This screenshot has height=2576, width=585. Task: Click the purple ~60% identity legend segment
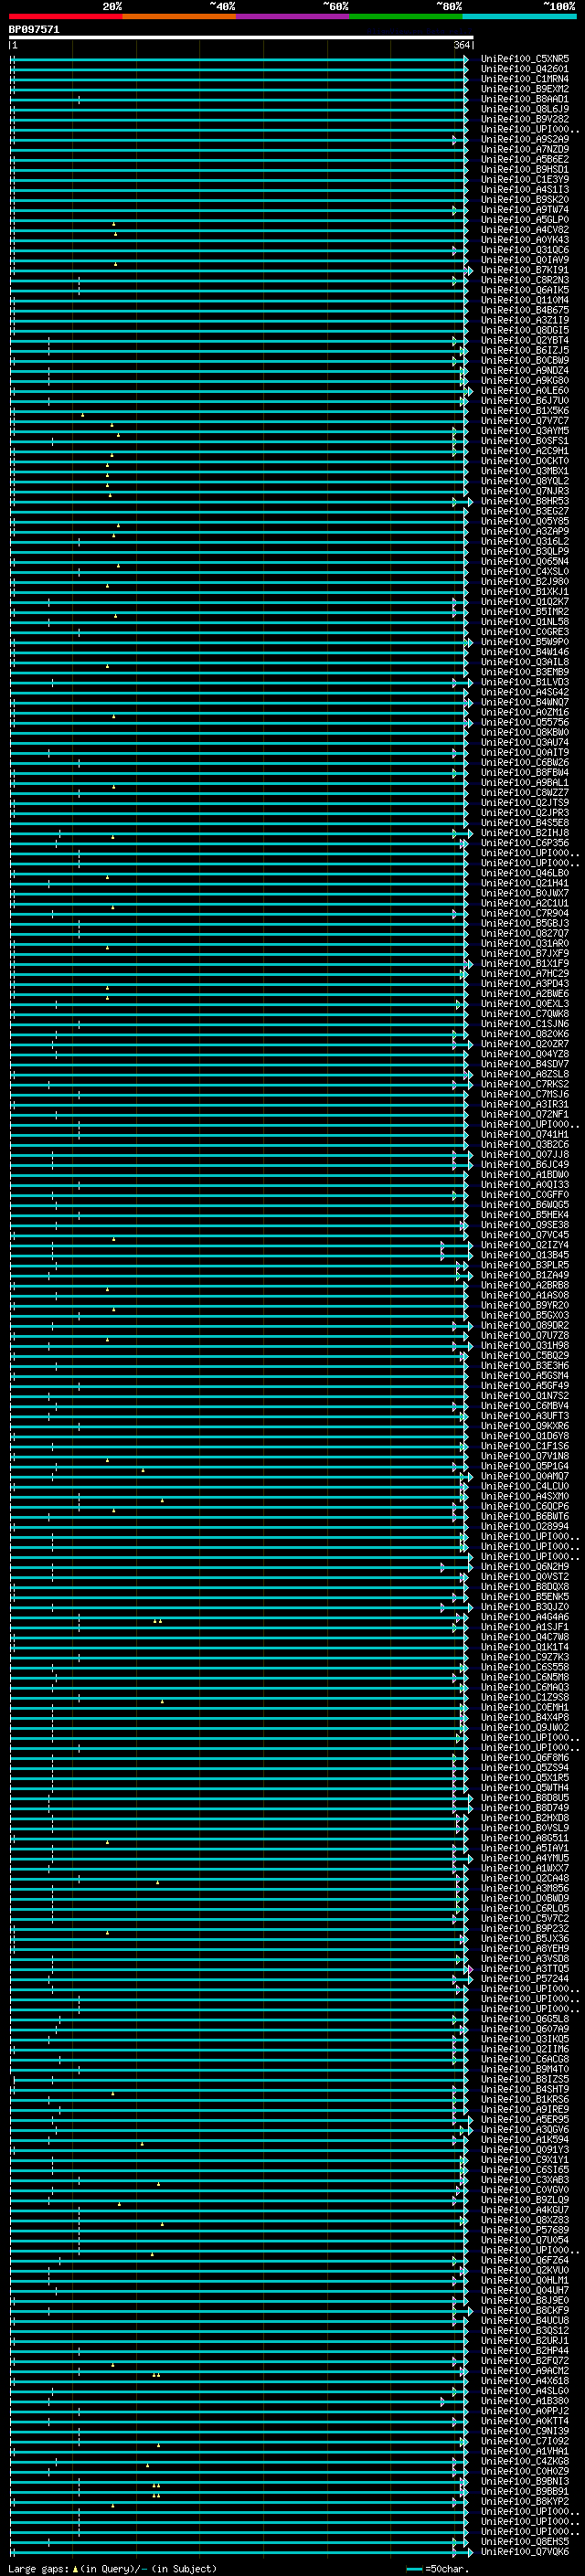[293, 16]
